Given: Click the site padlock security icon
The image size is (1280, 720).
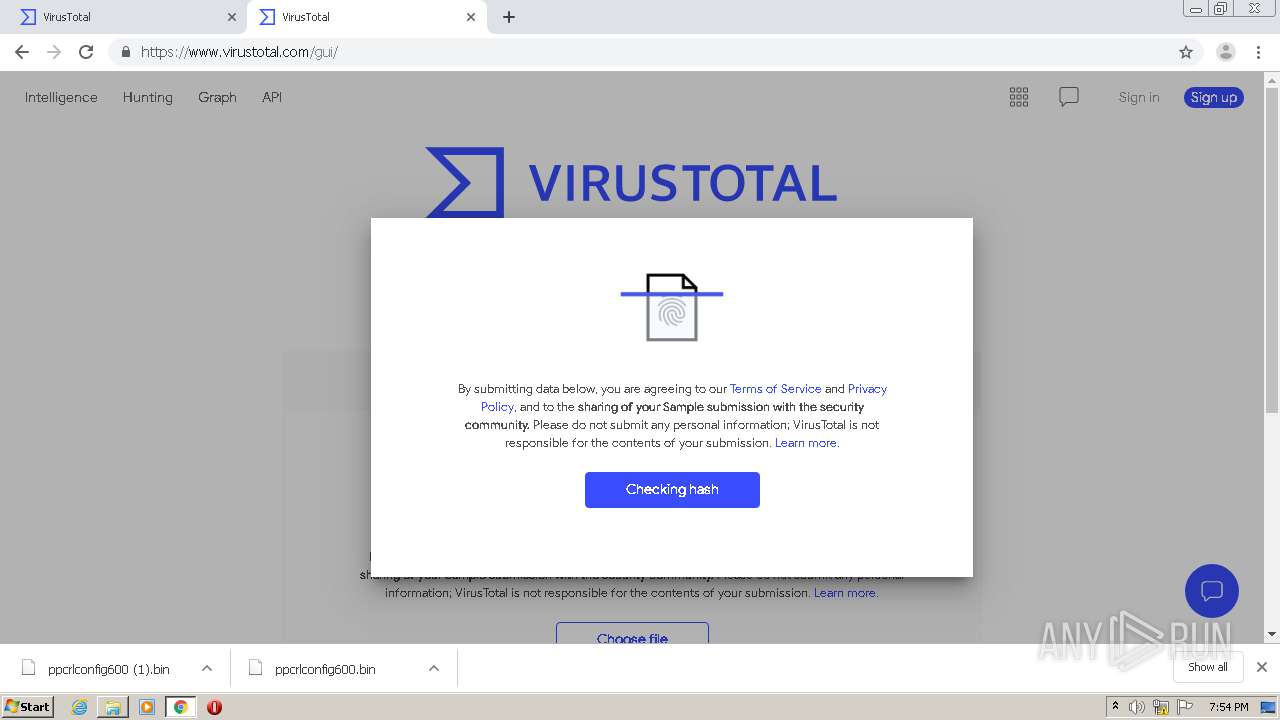Looking at the screenshot, I should tap(125, 52).
